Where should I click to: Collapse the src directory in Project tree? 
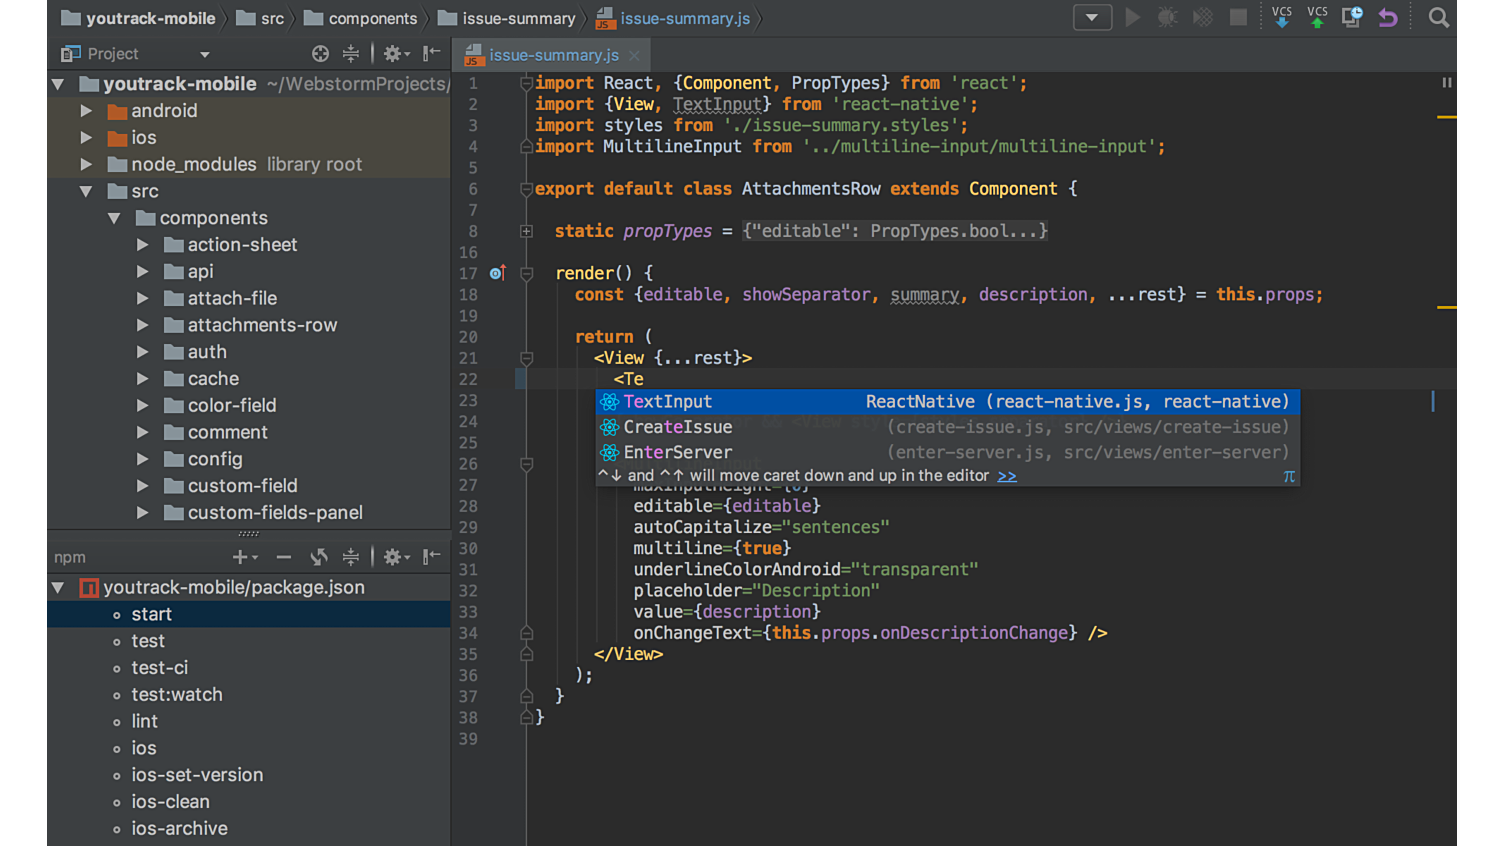pos(86,190)
